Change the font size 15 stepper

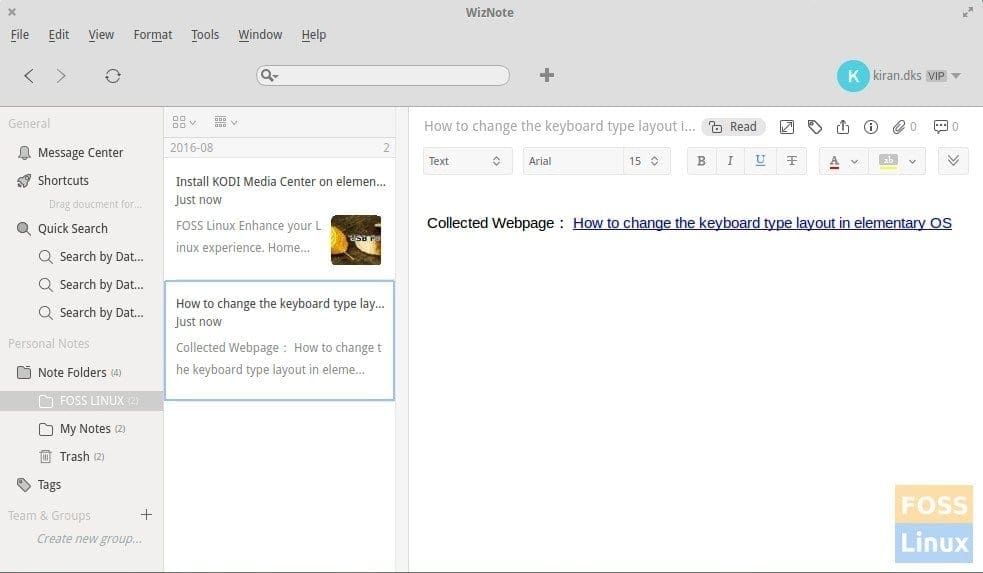click(647, 161)
